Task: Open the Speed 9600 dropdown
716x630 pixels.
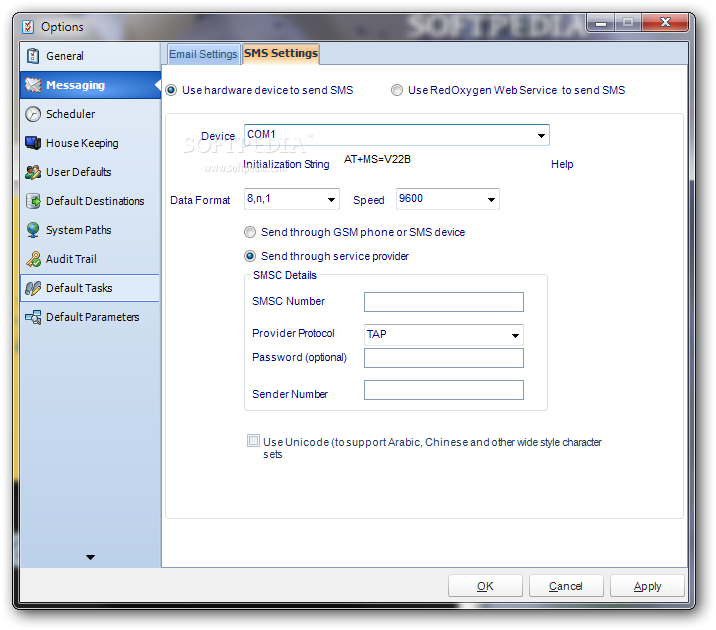Action: coord(491,200)
